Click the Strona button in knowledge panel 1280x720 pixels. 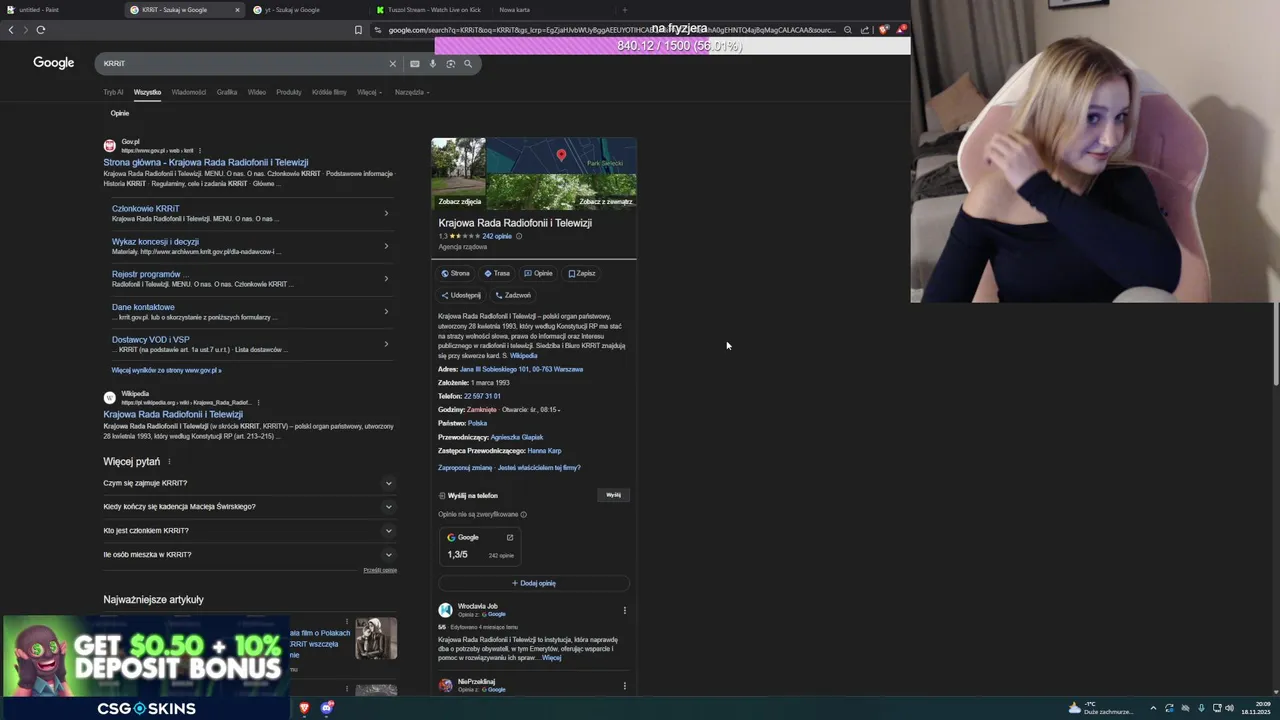[455, 273]
